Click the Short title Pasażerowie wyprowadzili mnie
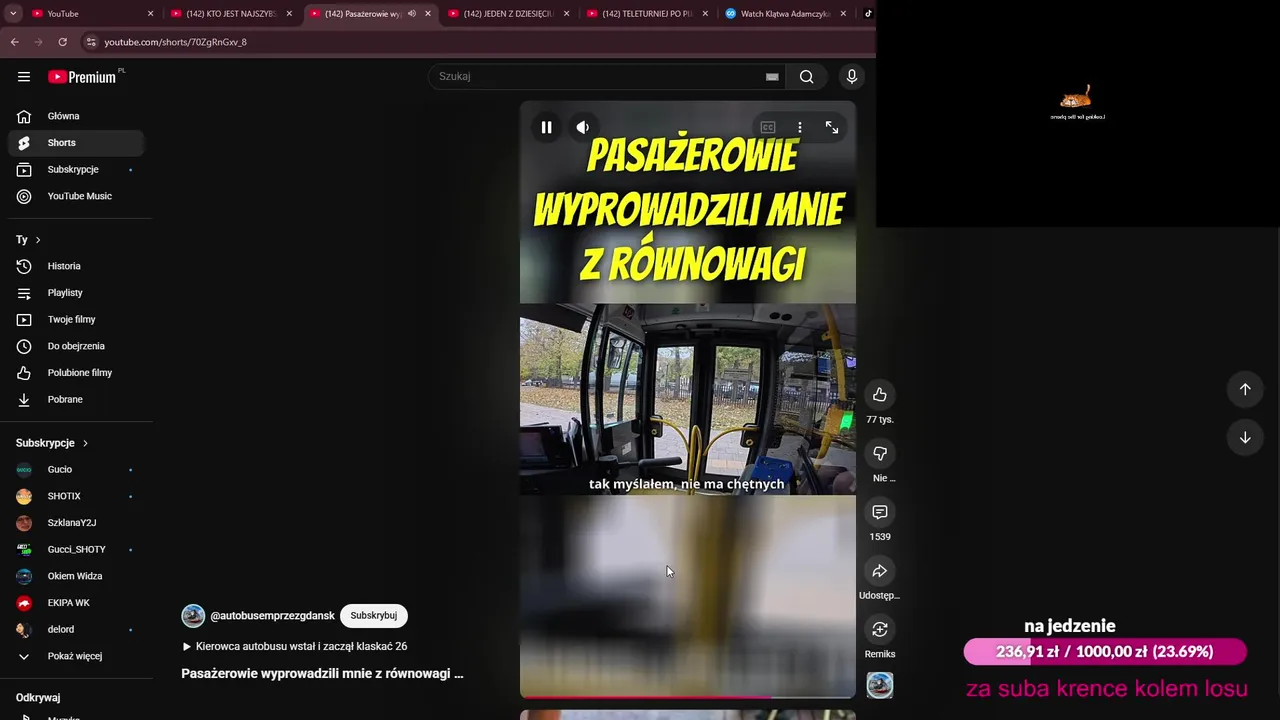 point(322,674)
